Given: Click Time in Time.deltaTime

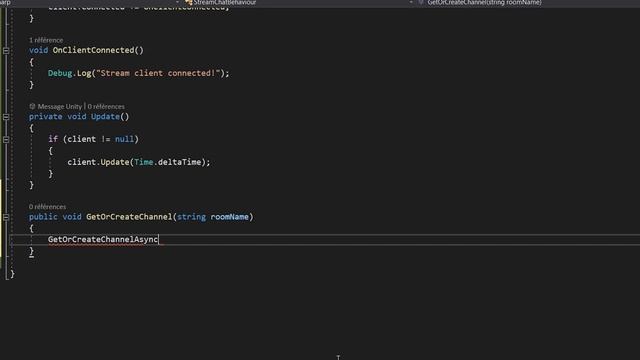Looking at the screenshot, I should click(144, 162).
